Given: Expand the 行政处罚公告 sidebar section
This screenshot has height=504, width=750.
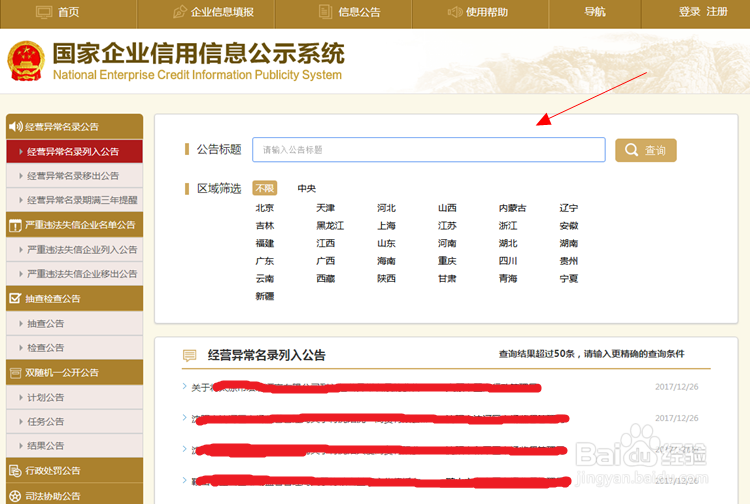Looking at the screenshot, I should coord(75,471).
